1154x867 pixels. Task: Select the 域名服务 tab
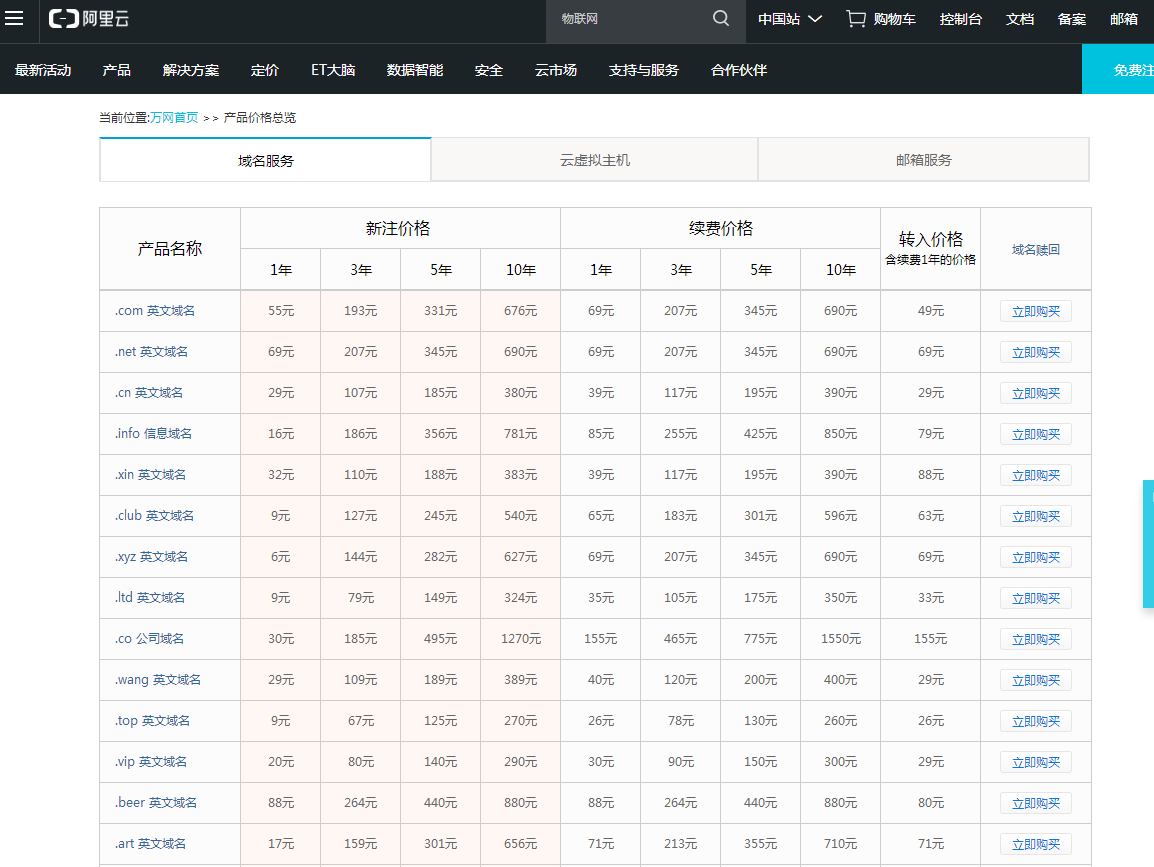[266, 160]
